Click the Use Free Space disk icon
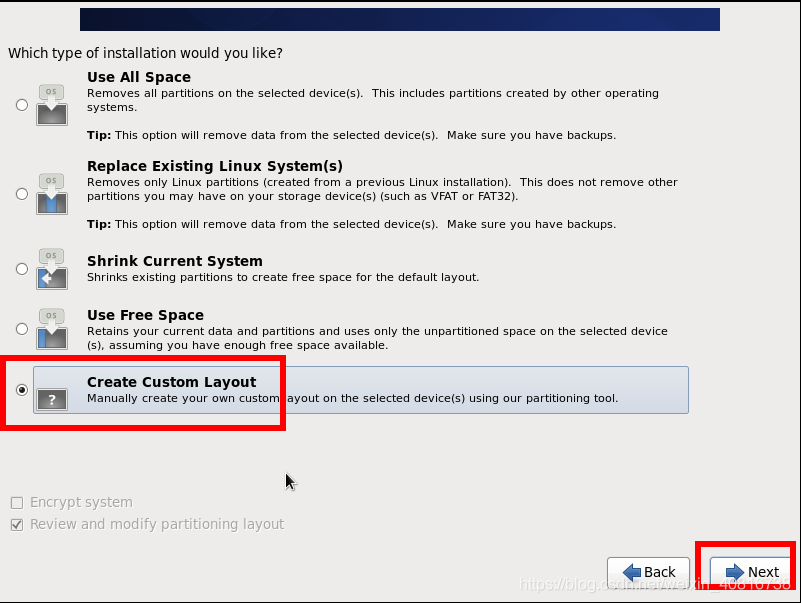The width and height of the screenshot is (801, 603). click(52, 329)
